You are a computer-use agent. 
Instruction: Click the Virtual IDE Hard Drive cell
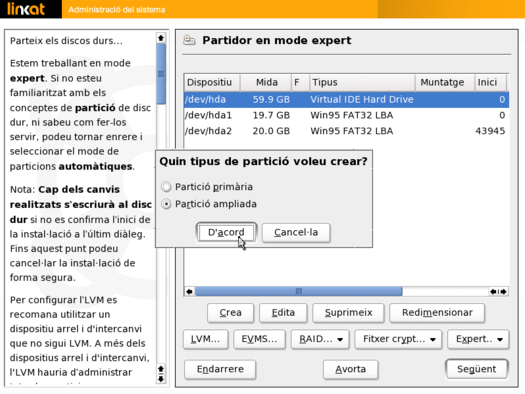coord(362,99)
